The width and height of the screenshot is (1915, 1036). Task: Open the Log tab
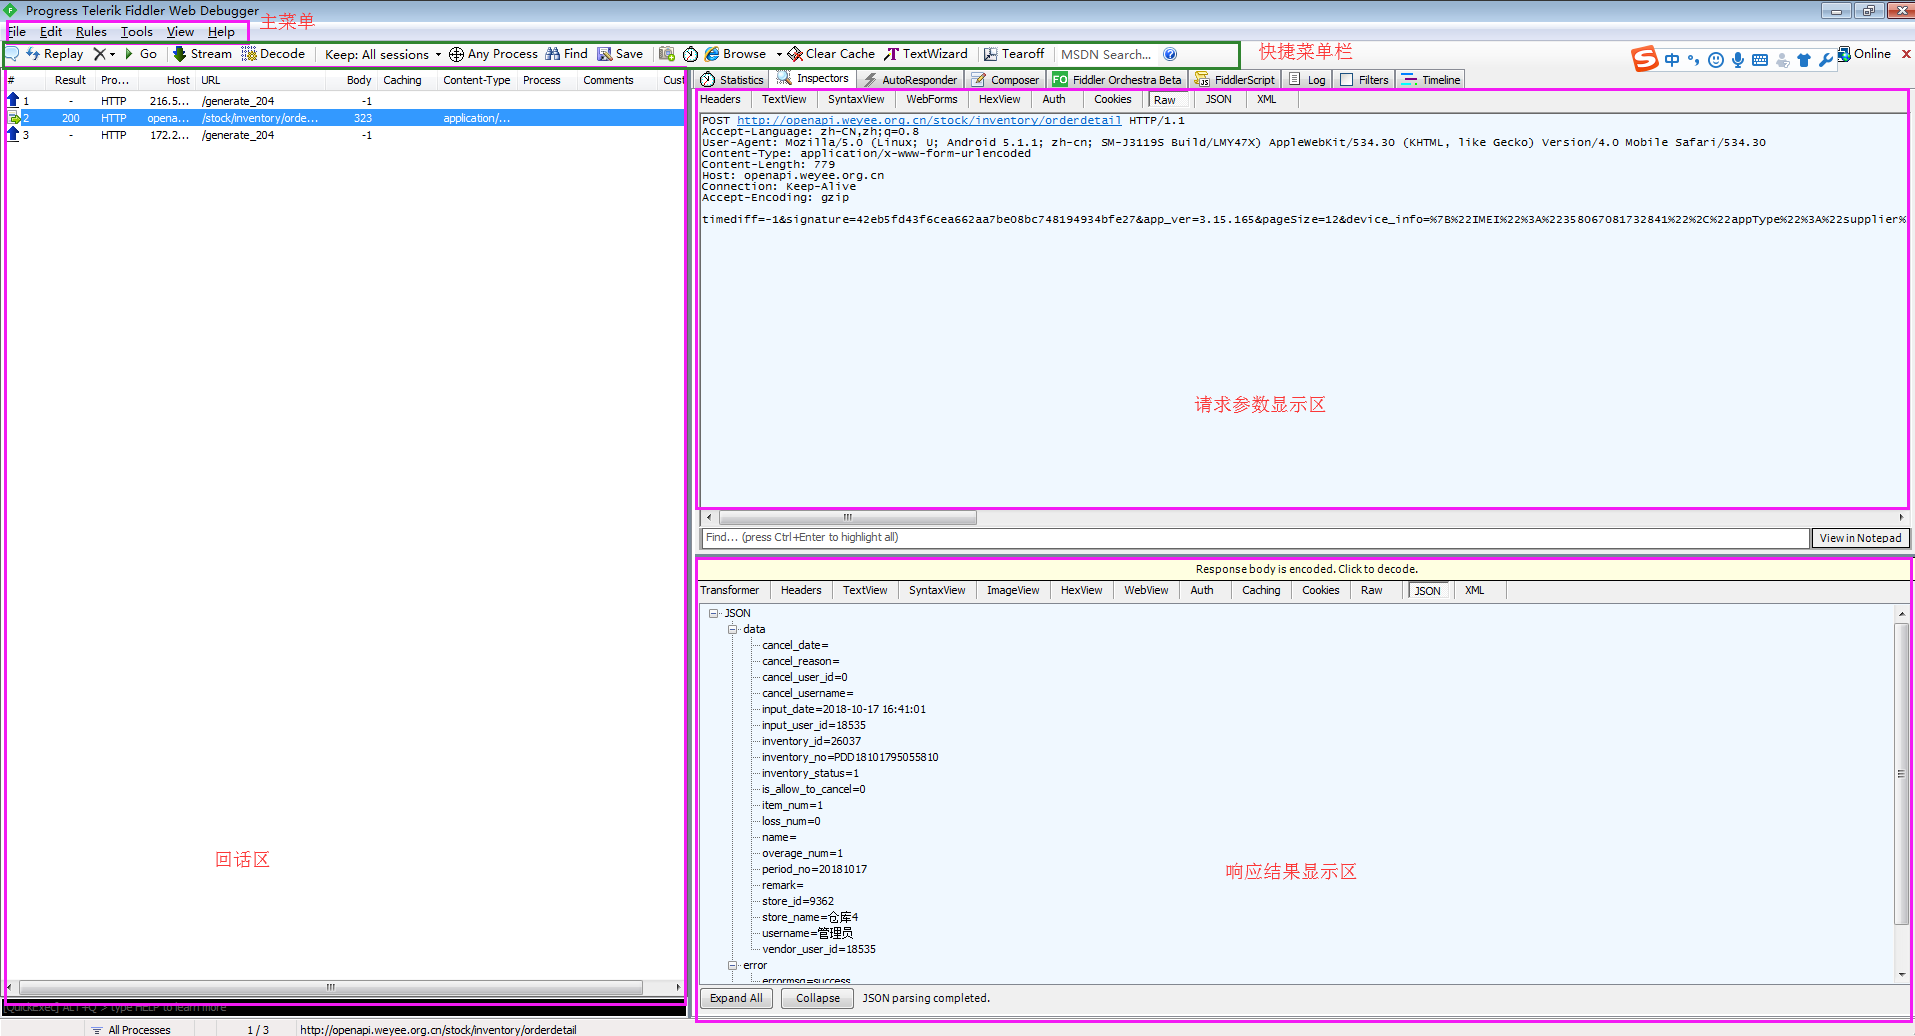[1307, 80]
